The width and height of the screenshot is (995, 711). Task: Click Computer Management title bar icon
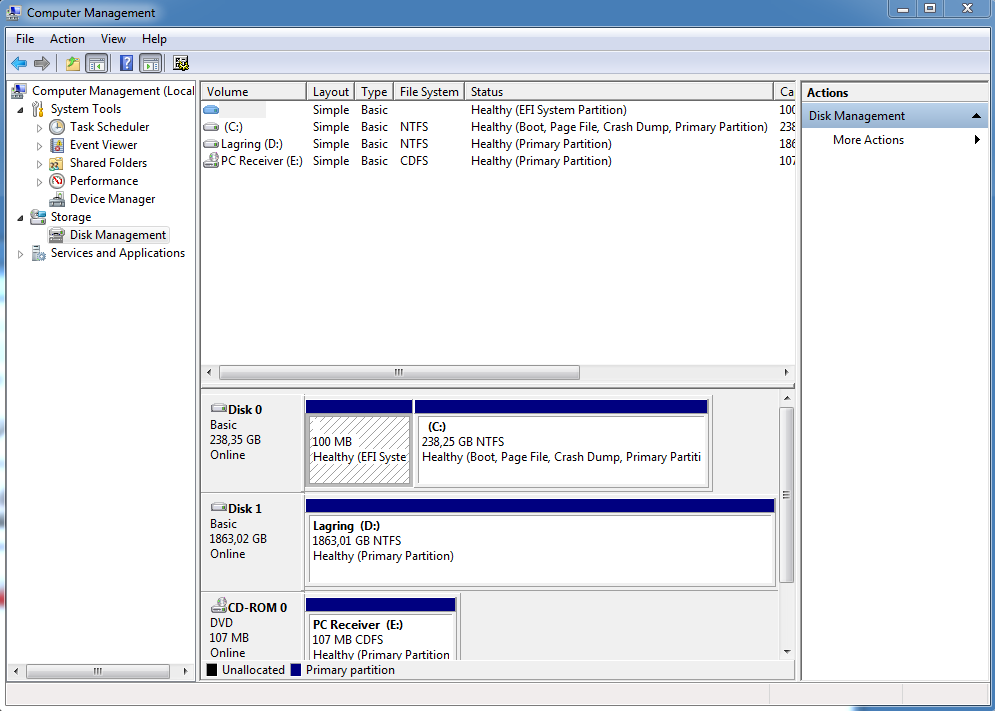13,12
